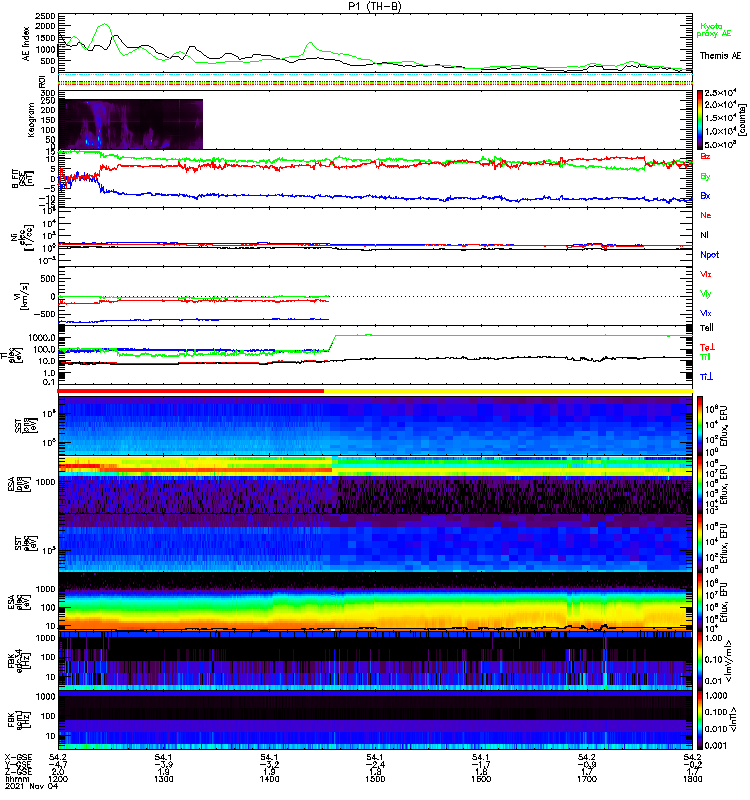Click the black Ni legend label

(704, 235)
